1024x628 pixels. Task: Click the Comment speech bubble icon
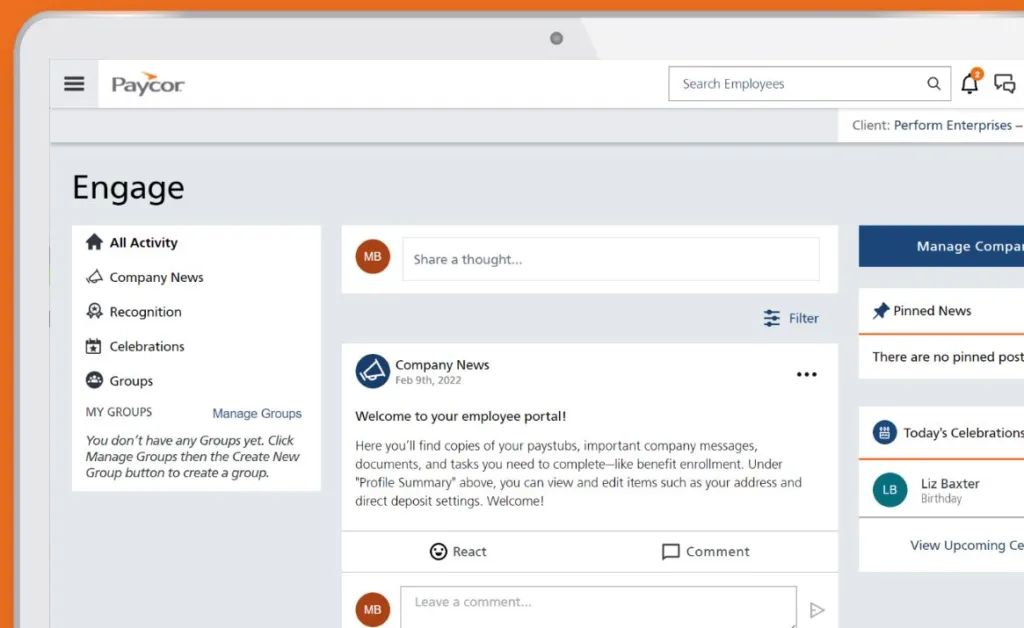point(671,551)
